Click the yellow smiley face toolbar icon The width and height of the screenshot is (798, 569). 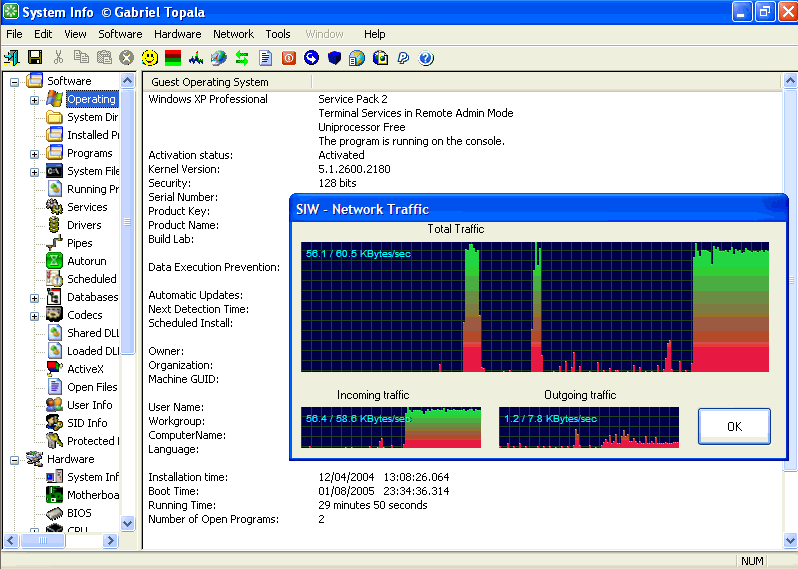tap(149, 58)
